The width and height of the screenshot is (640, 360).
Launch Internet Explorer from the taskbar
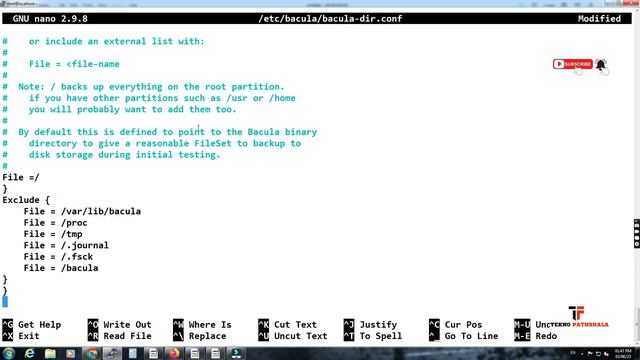(x=29, y=353)
